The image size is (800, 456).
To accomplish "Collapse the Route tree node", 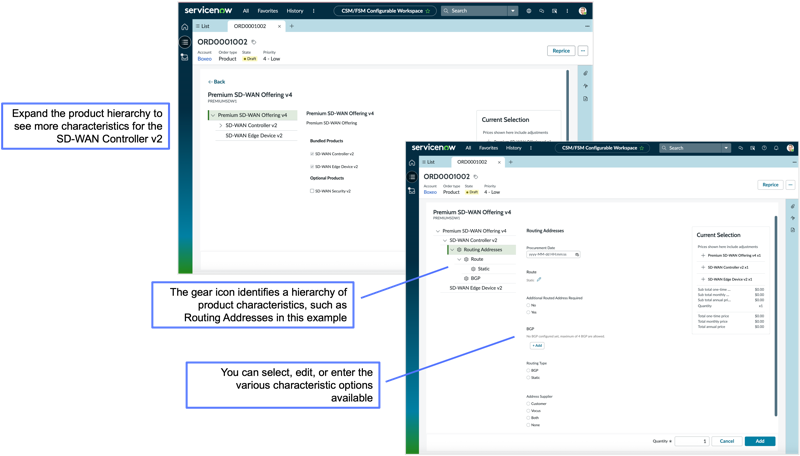I will click(459, 259).
